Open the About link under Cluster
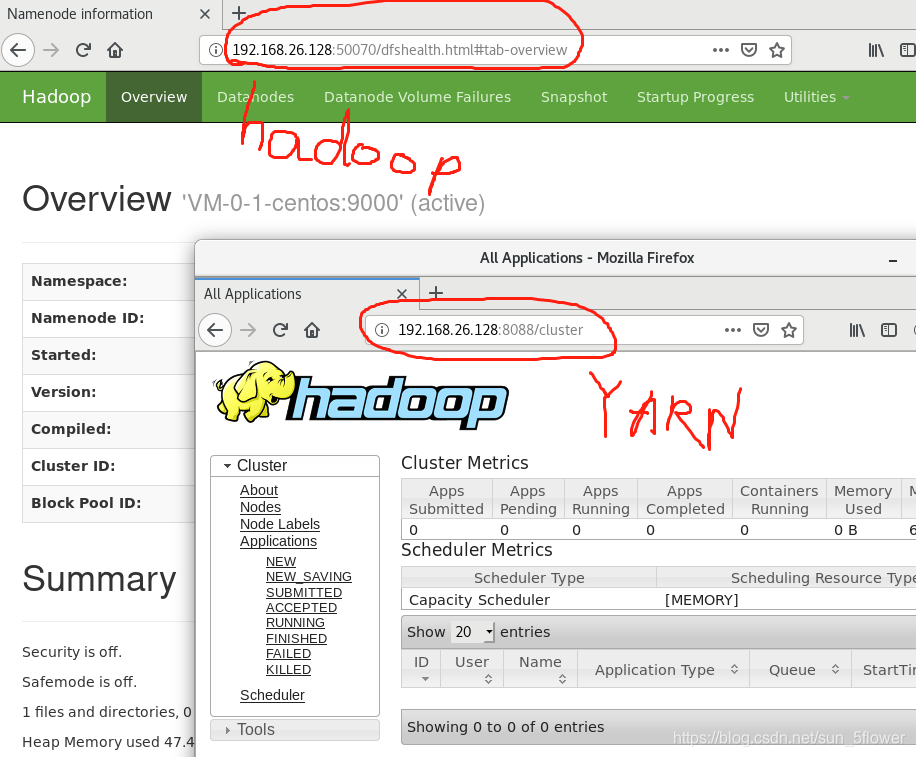The height and width of the screenshot is (757, 916). point(259,490)
